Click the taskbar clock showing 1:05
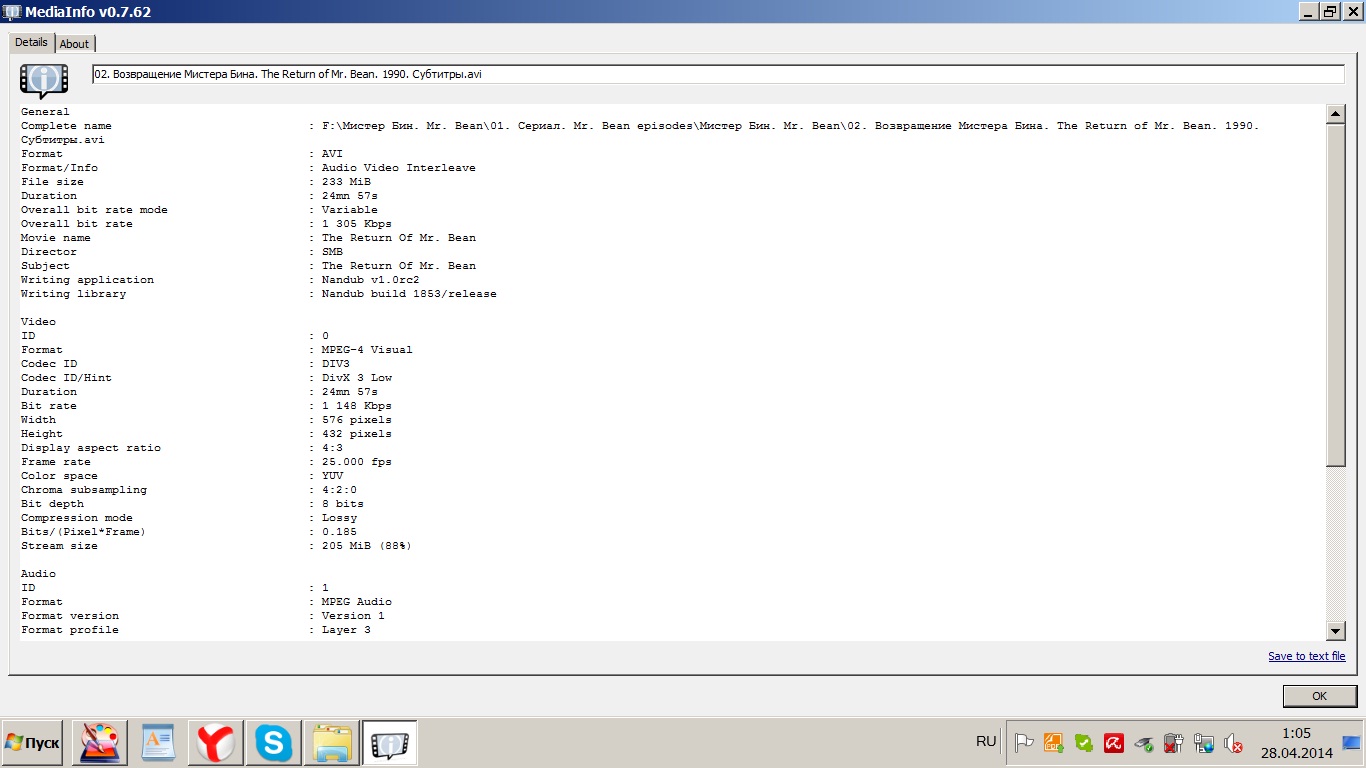1366x768 pixels. click(1296, 743)
